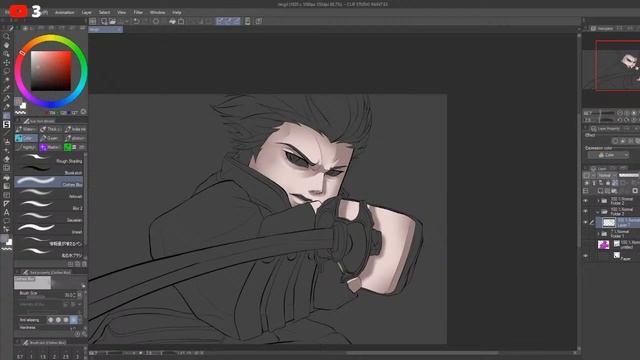Select the 3 brush size preset
This screenshot has width=640, height=360.
click(x=77, y=356)
